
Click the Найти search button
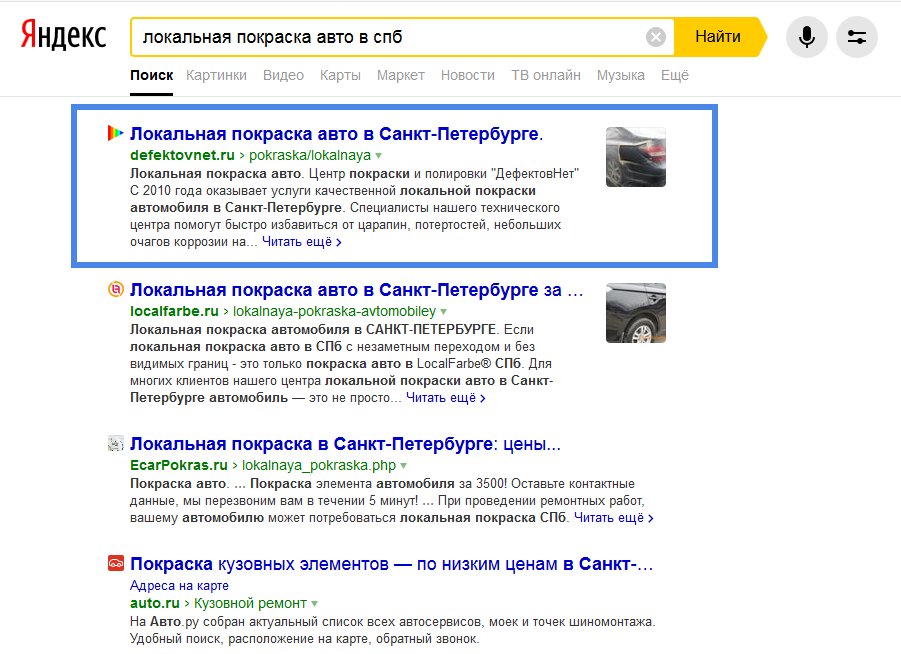point(720,37)
